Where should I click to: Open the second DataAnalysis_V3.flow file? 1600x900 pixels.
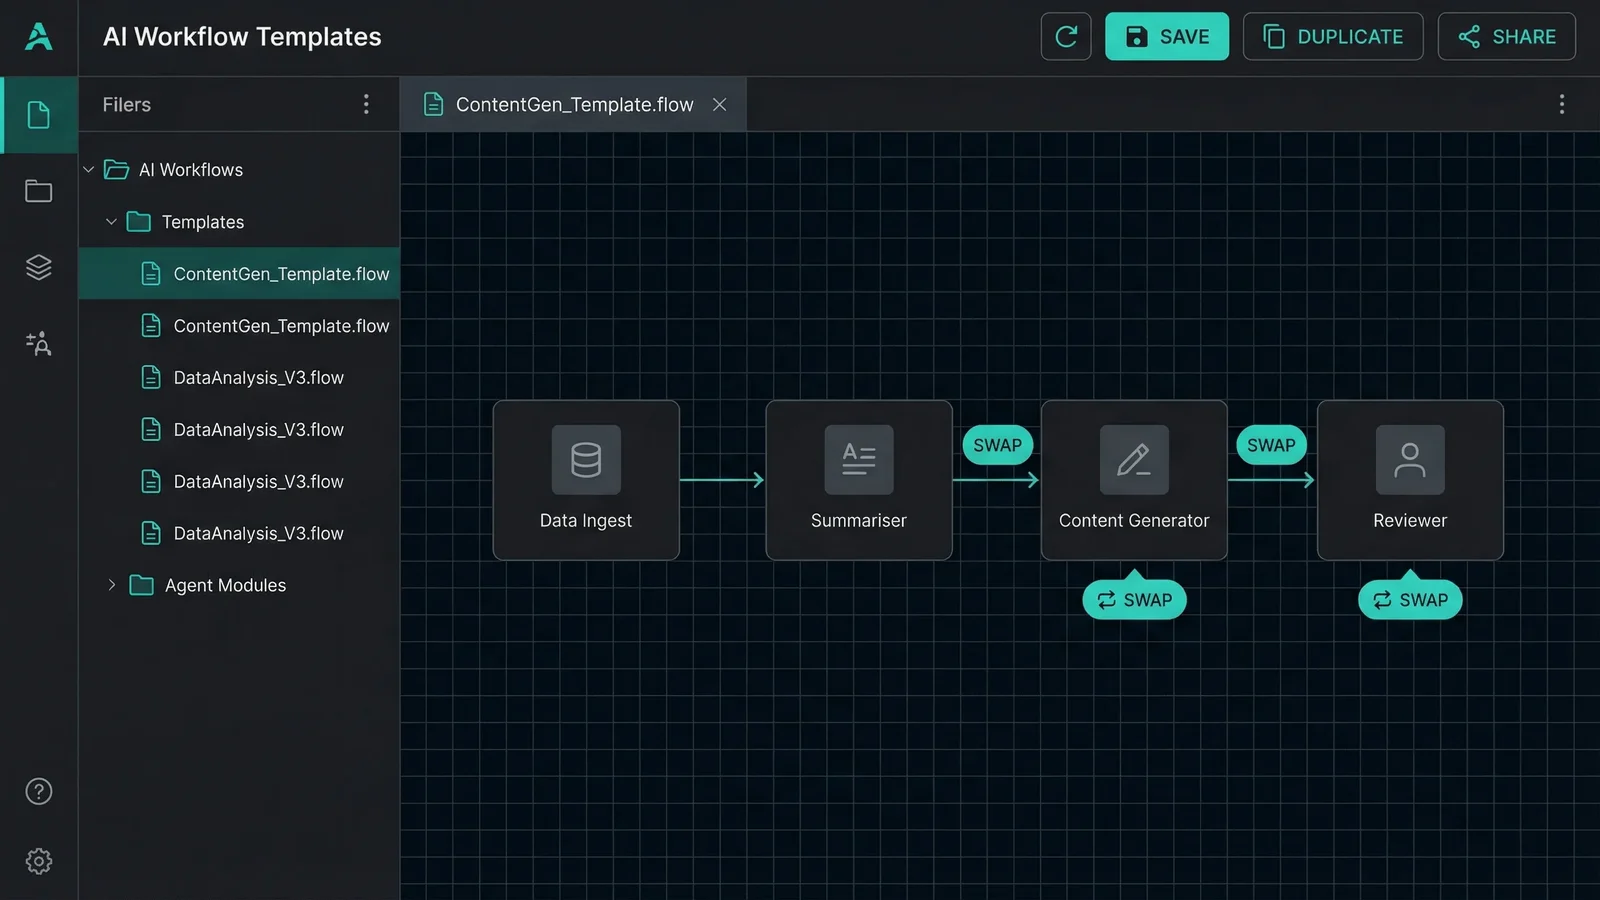point(239,430)
